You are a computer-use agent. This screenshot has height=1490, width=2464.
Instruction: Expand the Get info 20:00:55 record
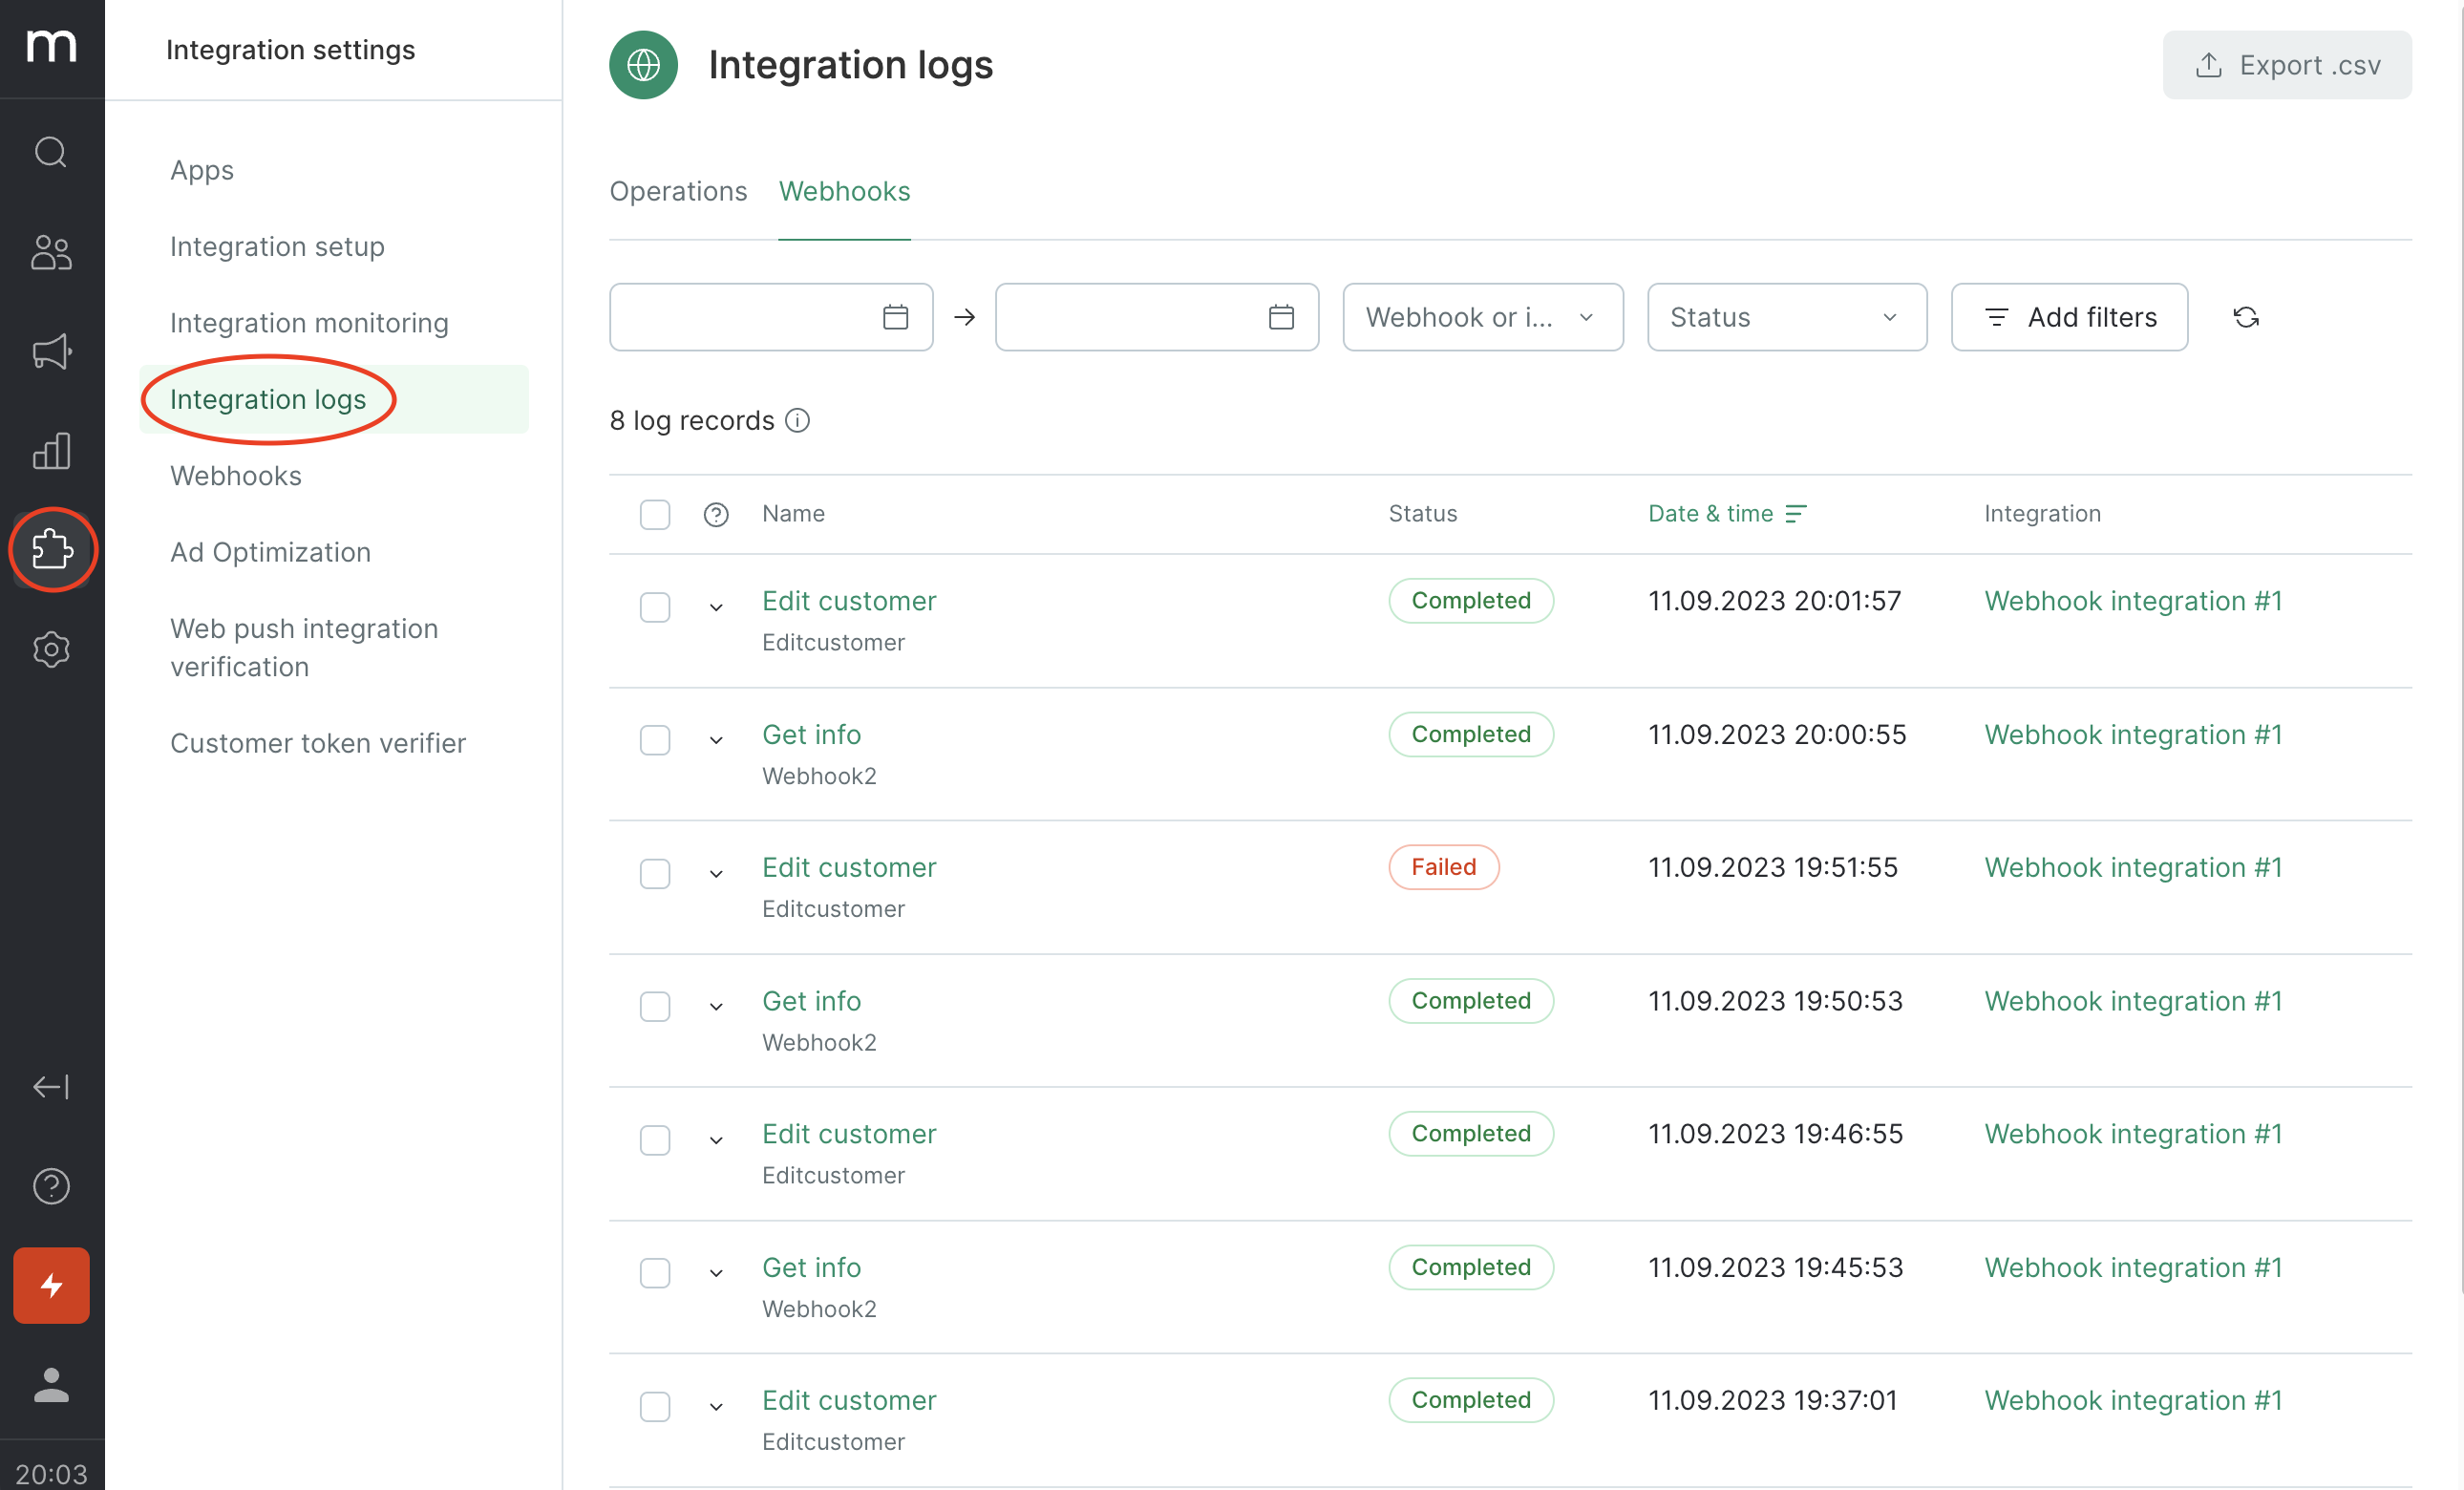pos(716,740)
